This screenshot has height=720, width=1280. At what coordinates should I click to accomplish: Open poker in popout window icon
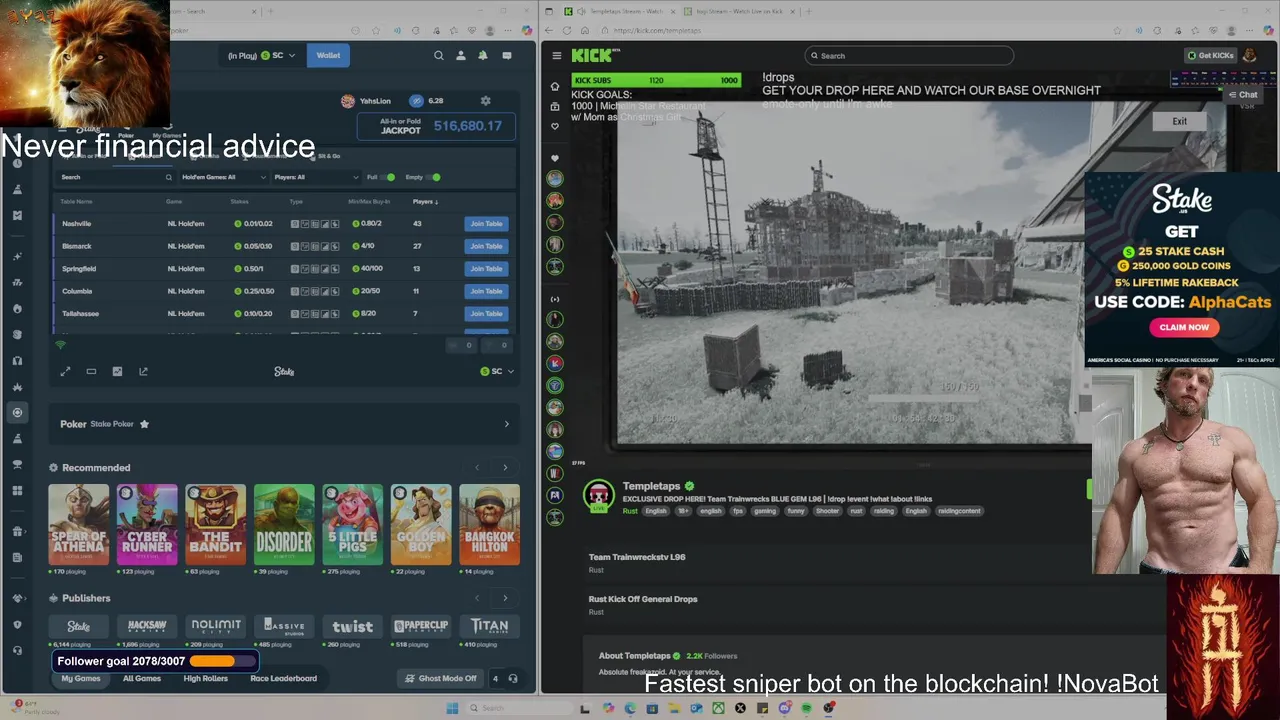(x=143, y=371)
